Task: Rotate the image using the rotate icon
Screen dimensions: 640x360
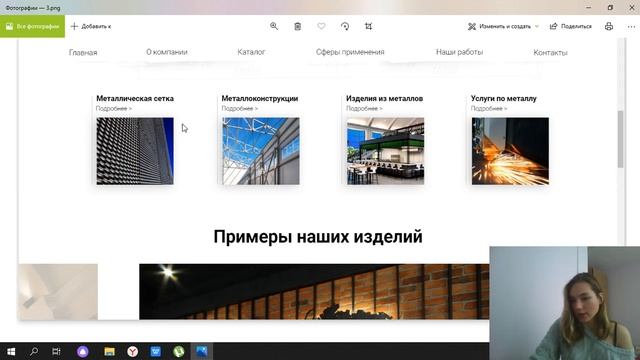Action: [x=345, y=26]
